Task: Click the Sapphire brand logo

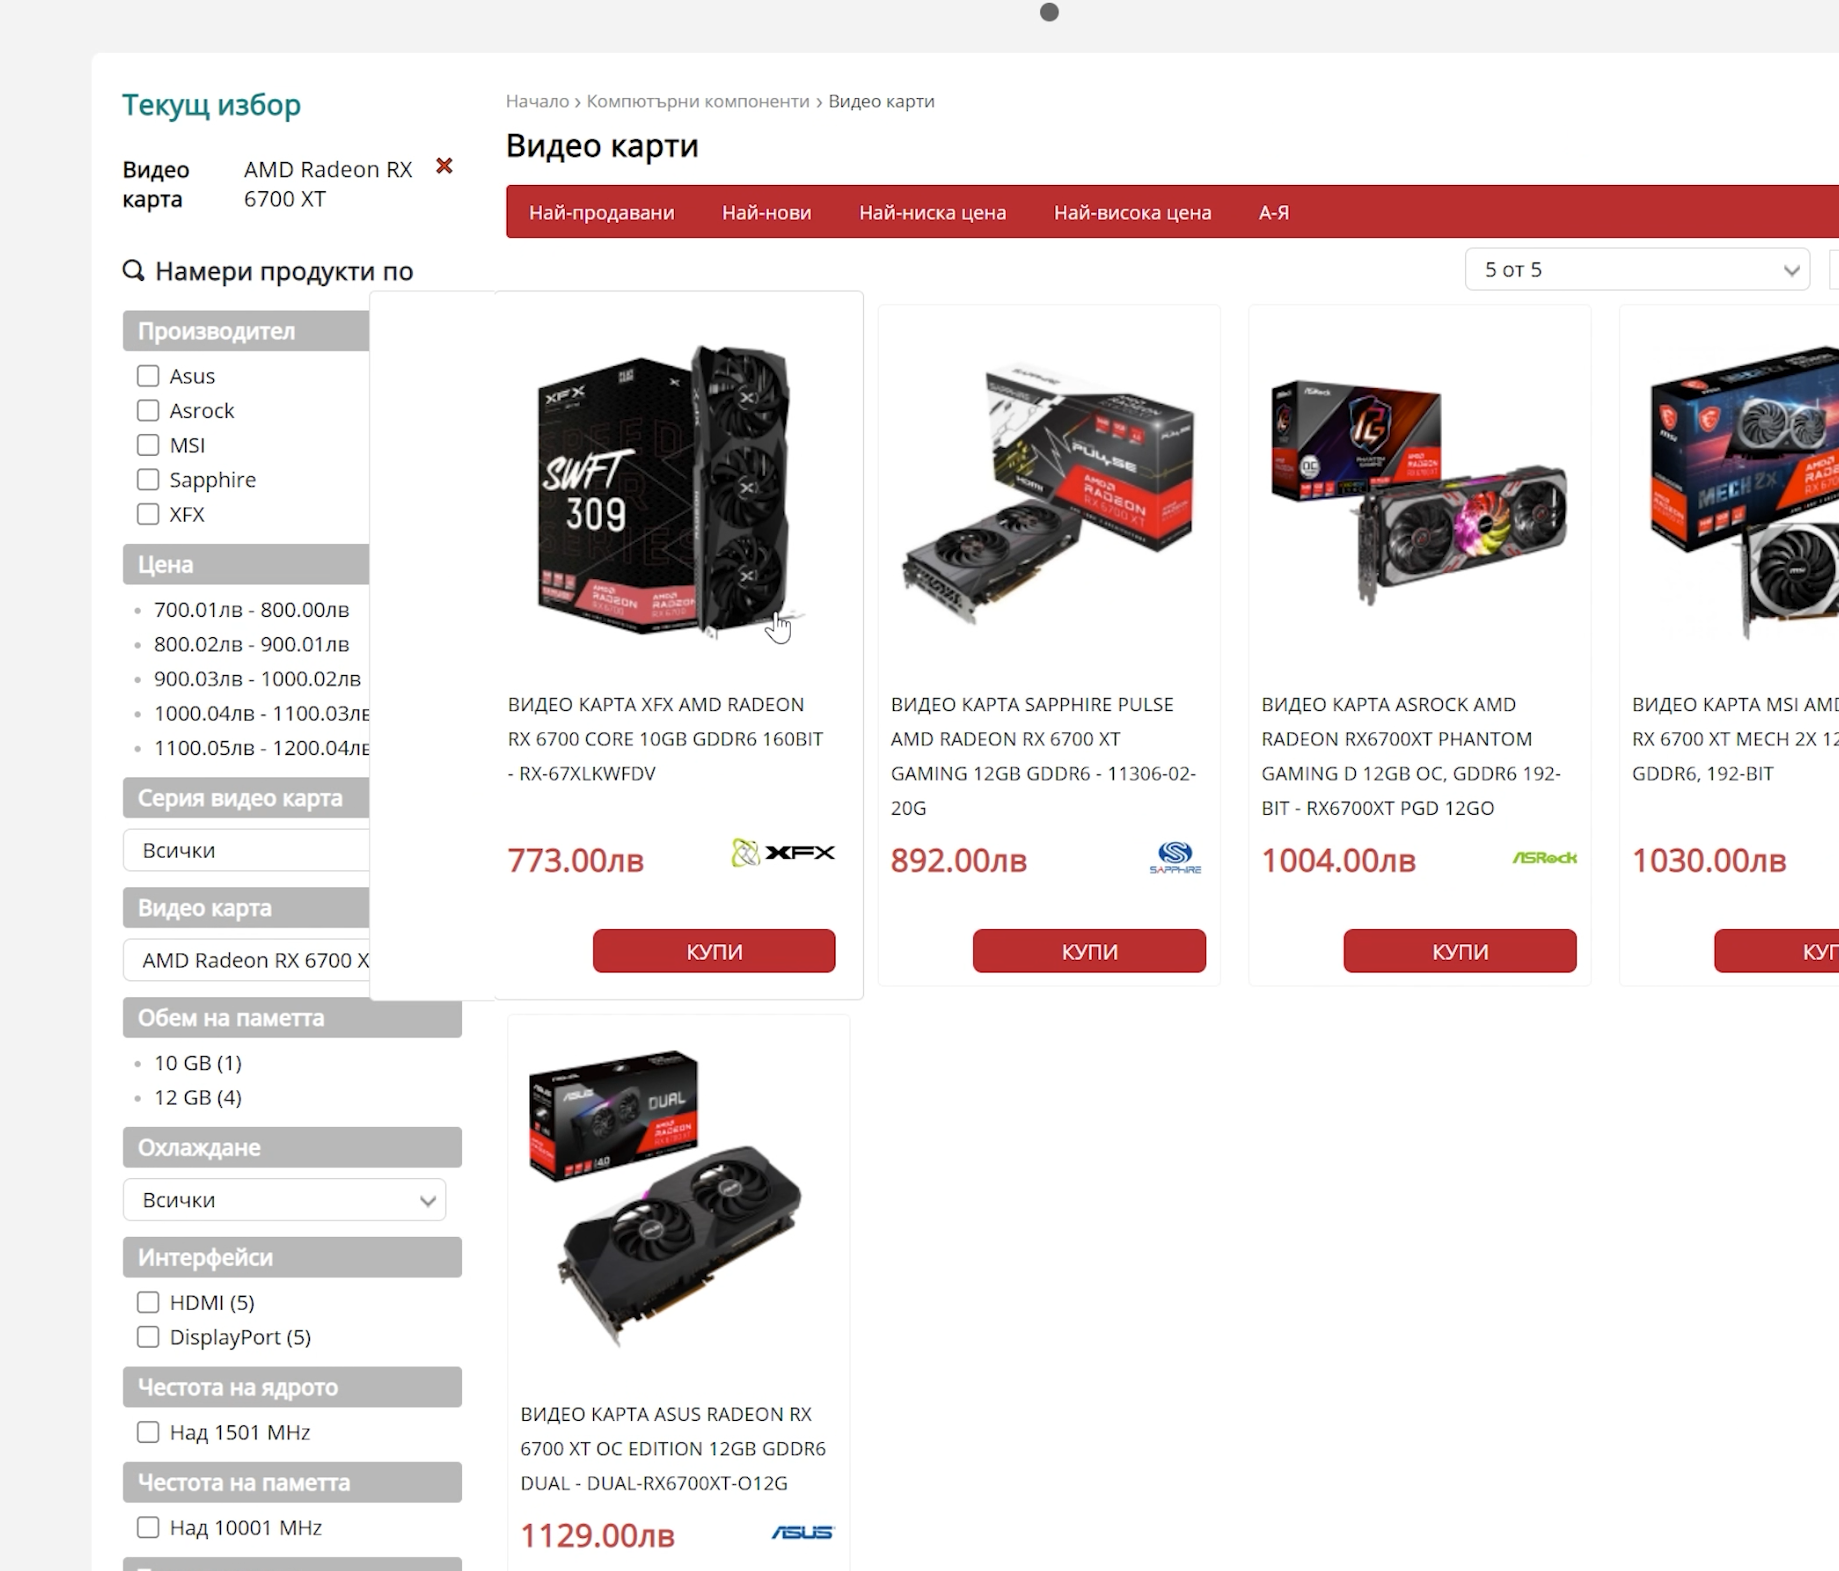Action: [x=1175, y=857]
